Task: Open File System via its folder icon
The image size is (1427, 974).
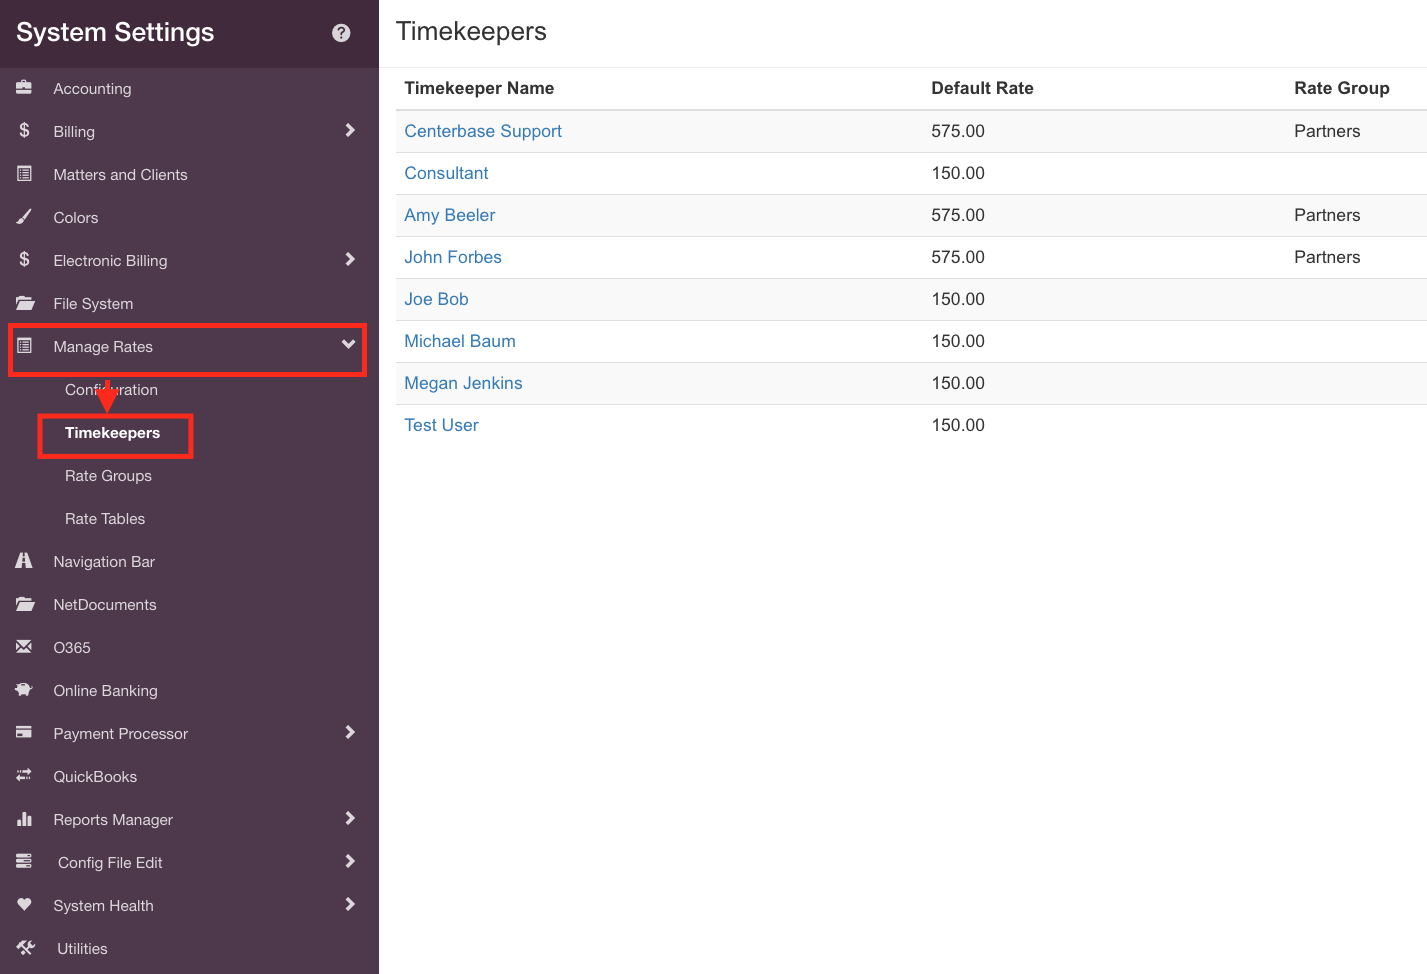Action: click(24, 303)
